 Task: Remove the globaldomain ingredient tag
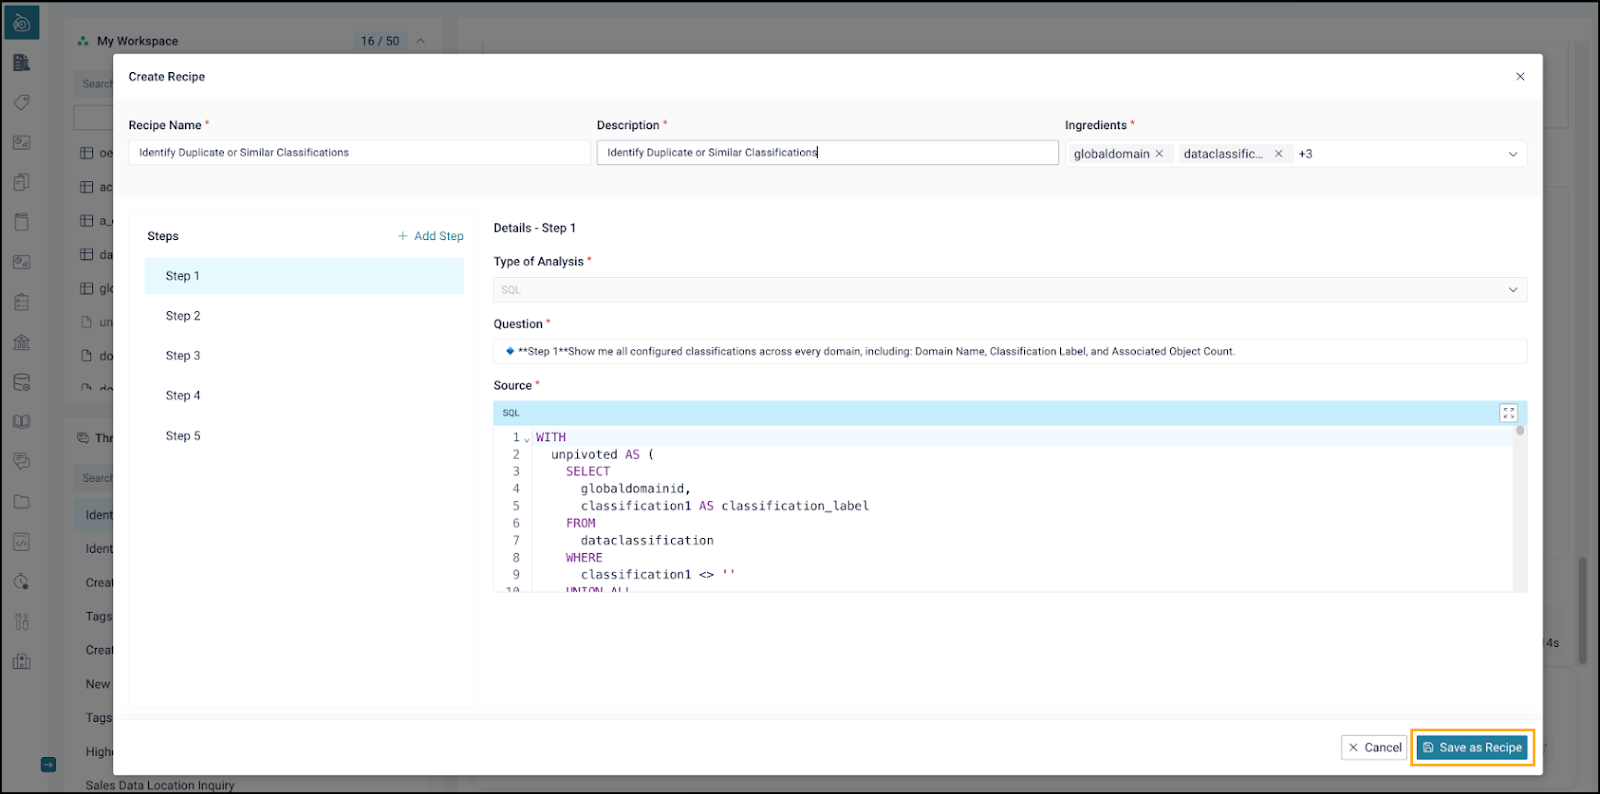(x=1159, y=154)
